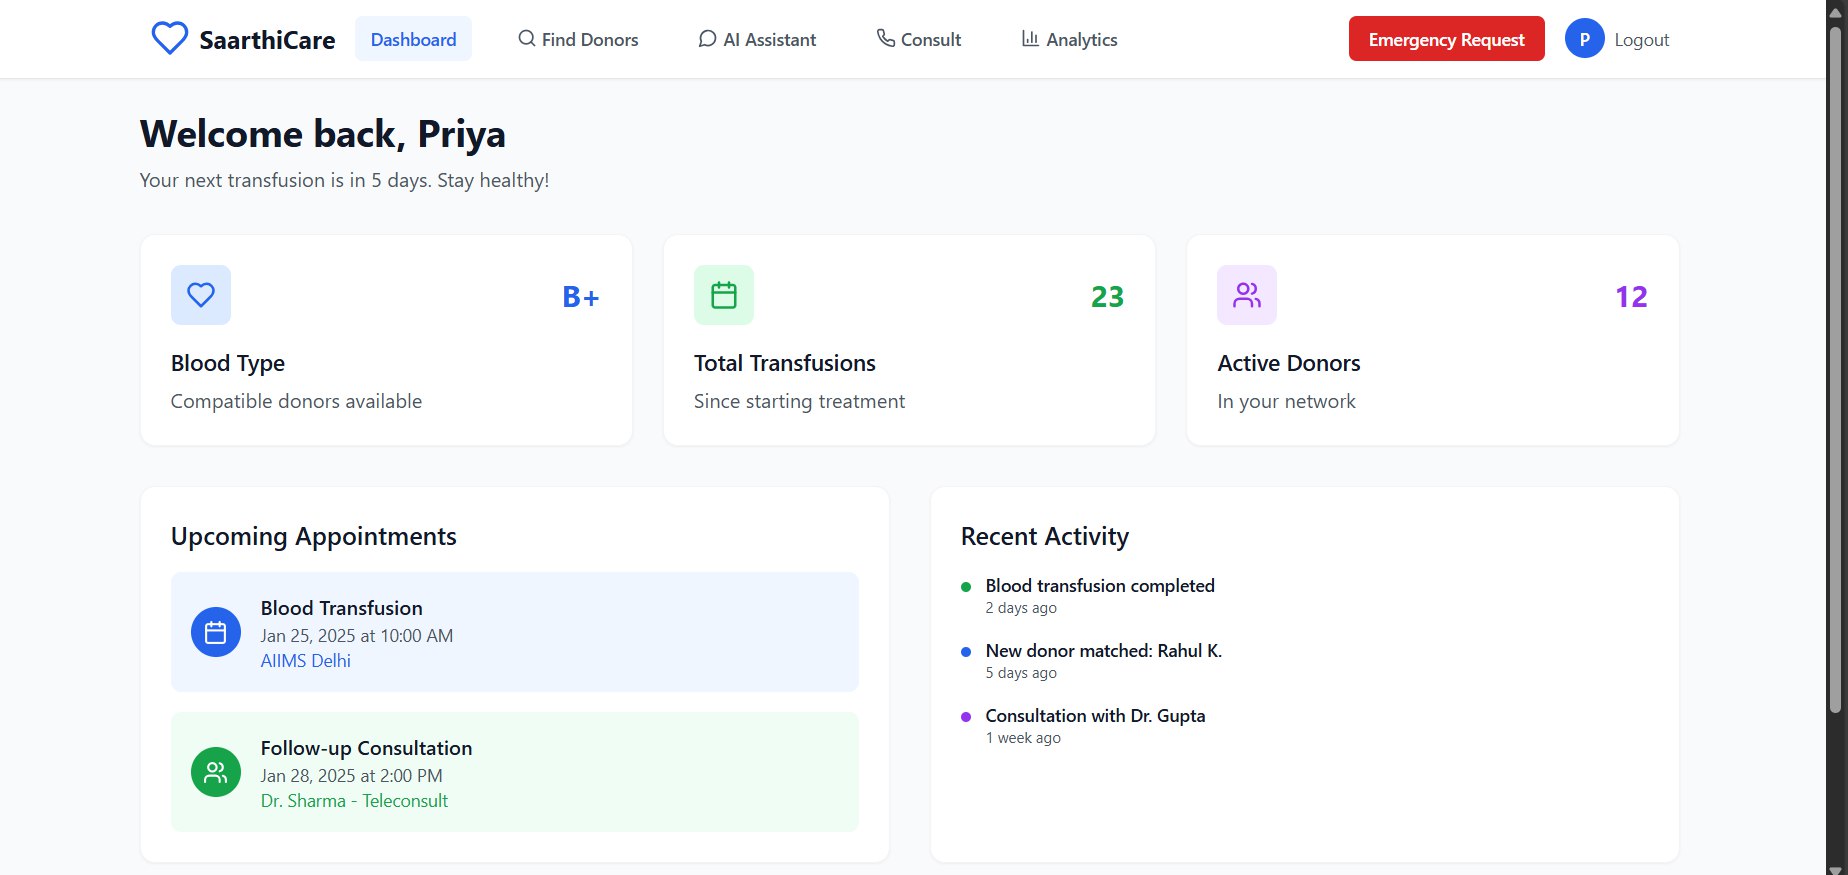Click the 2 days ago timestamp

[1021, 608]
